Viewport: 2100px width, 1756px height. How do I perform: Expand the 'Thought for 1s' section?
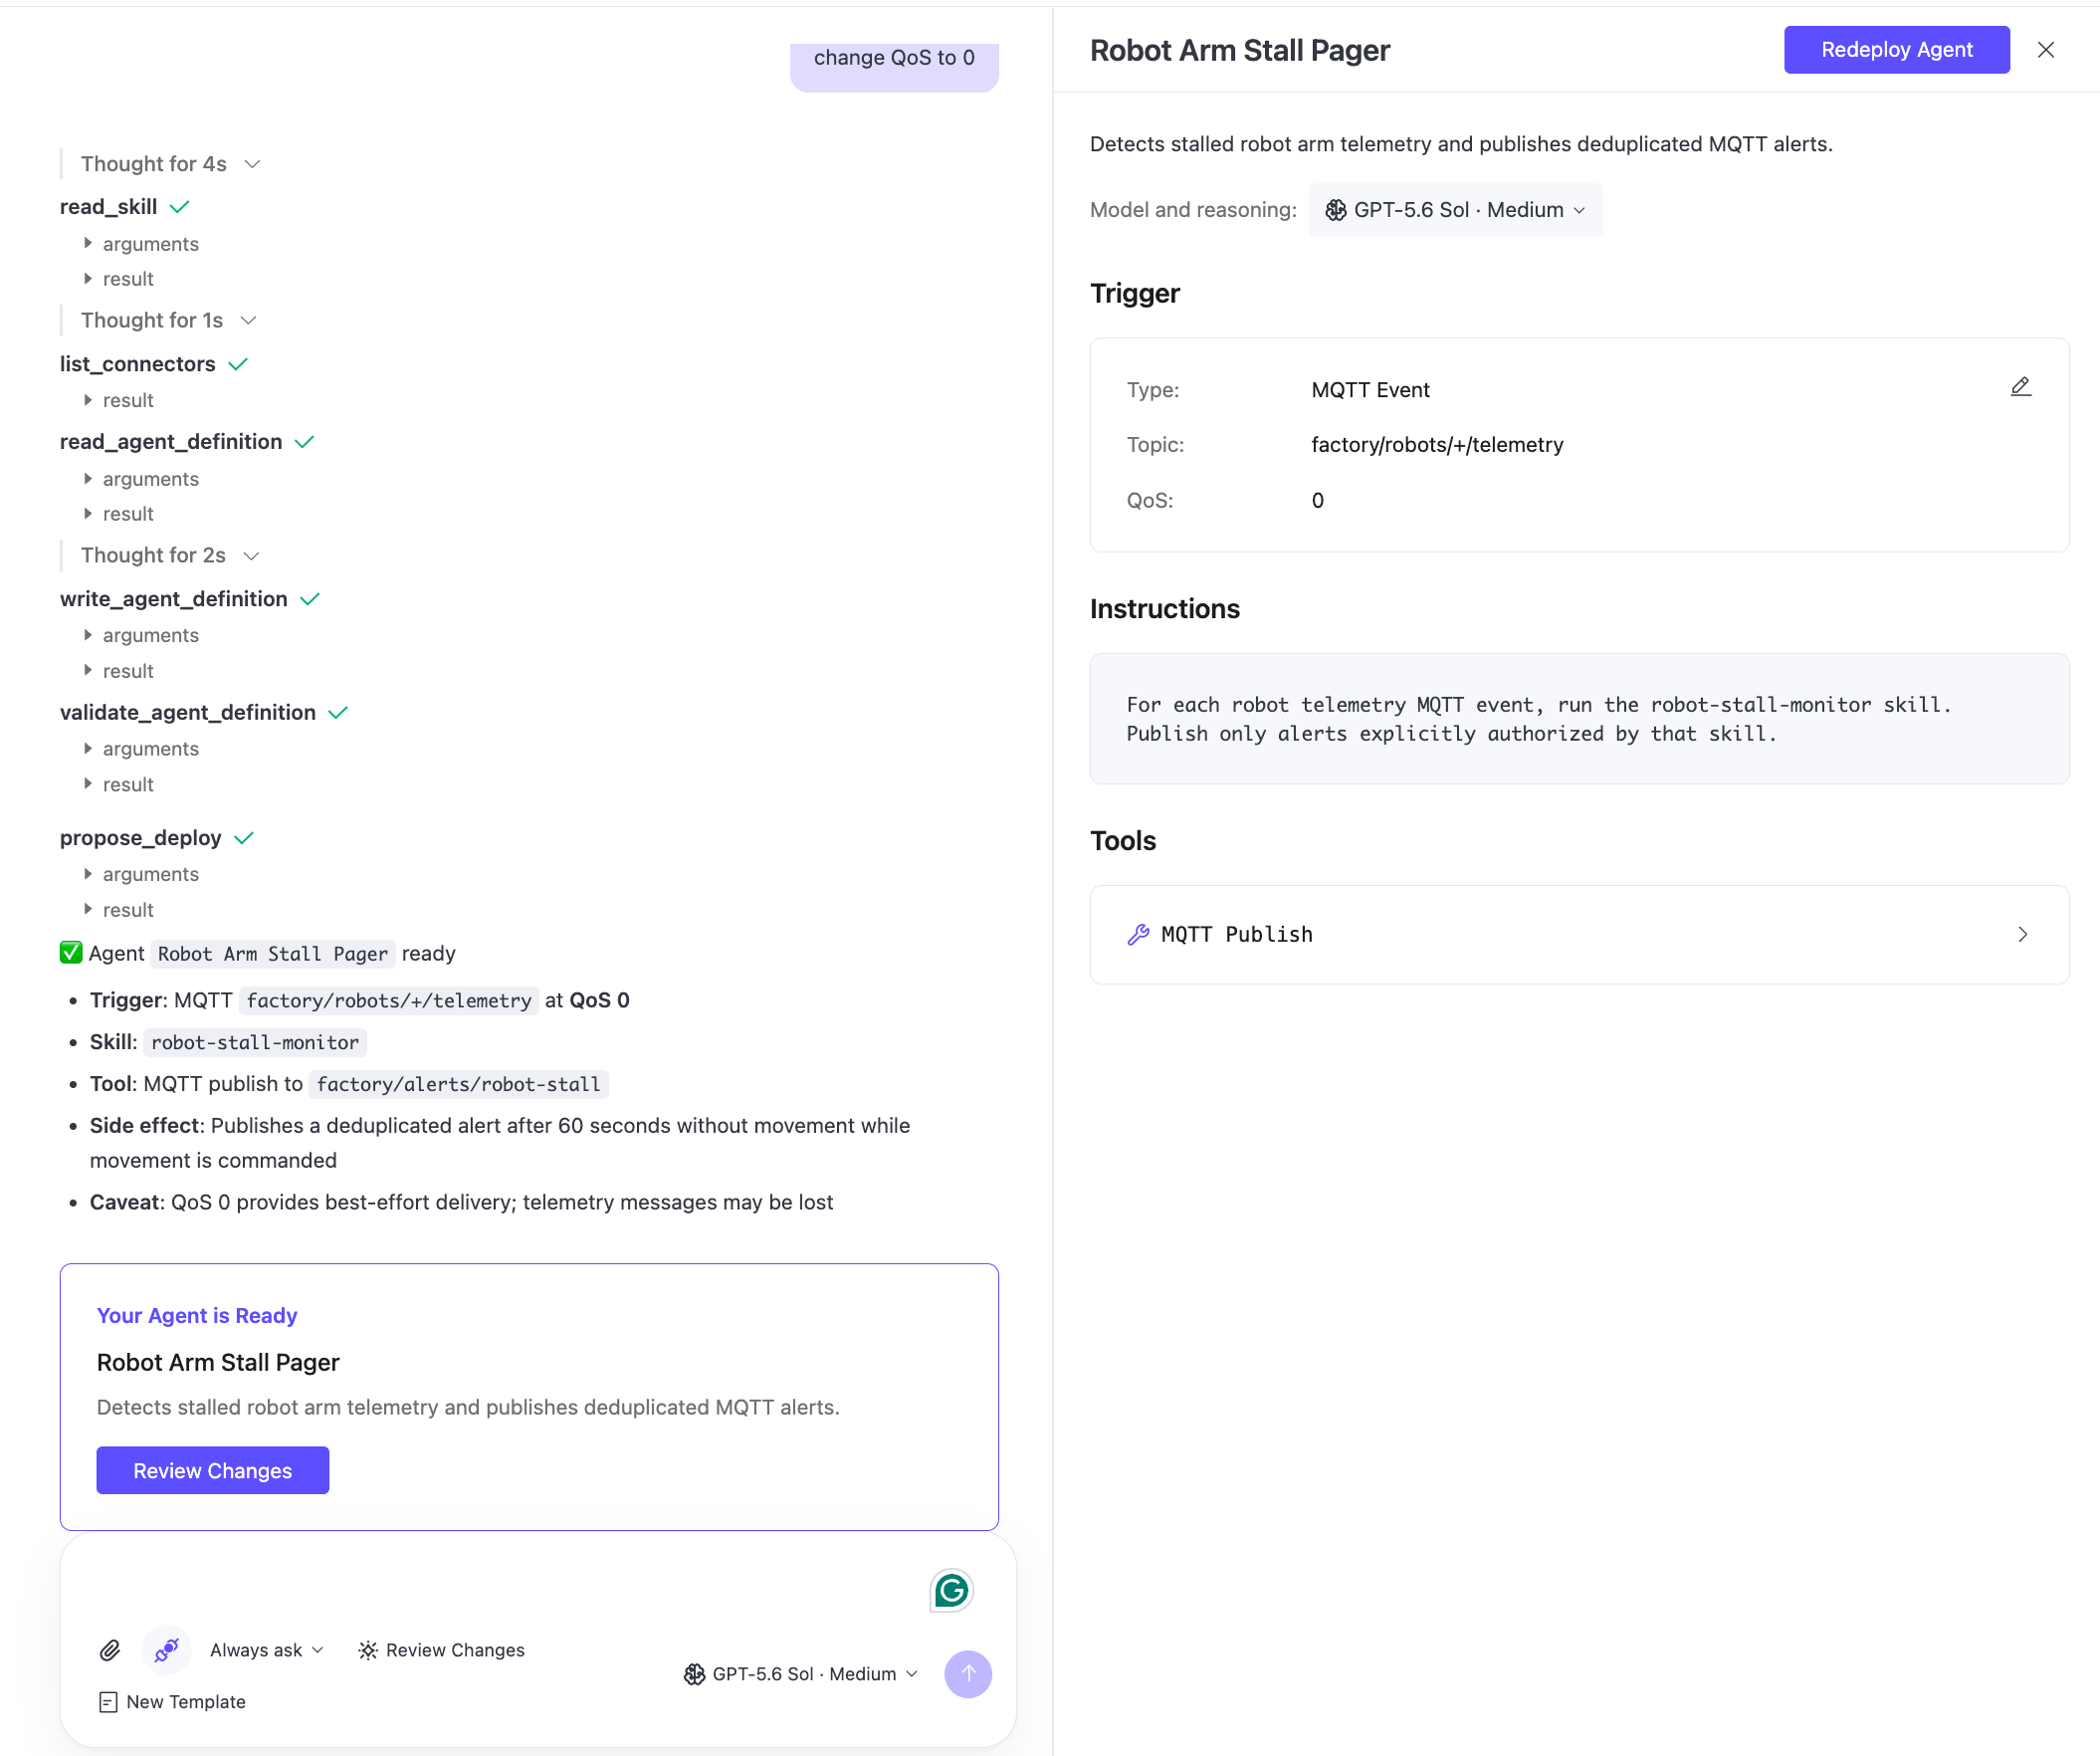[169, 320]
